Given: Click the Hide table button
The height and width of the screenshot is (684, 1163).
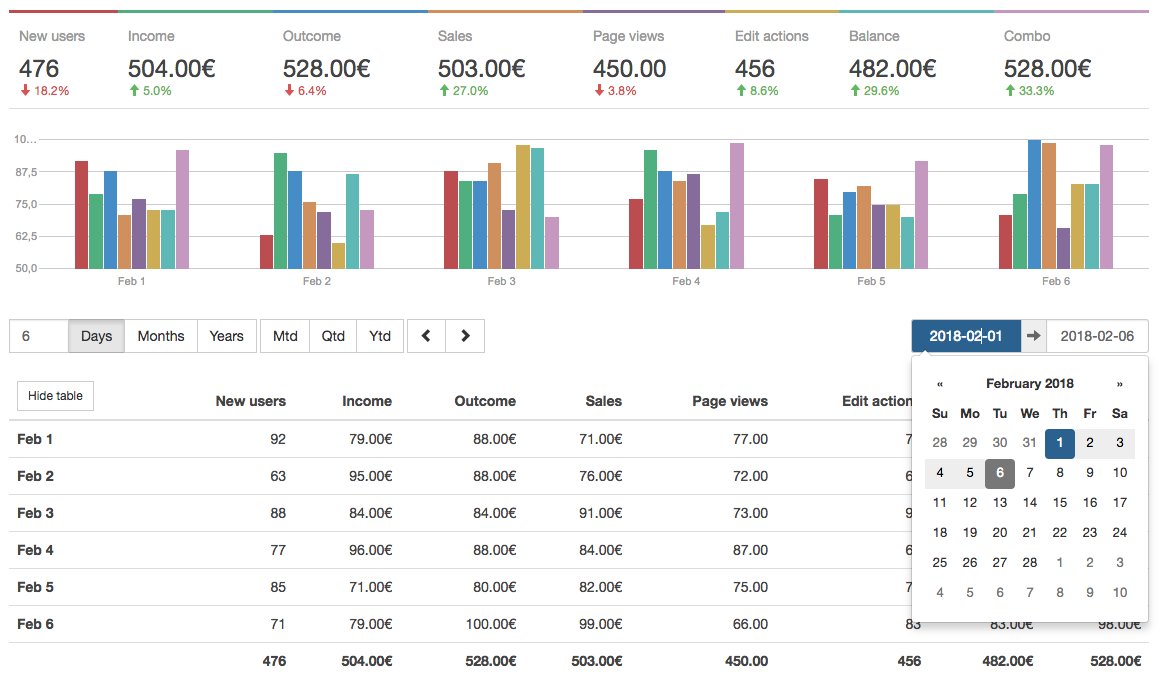Looking at the screenshot, I should click(x=56, y=396).
